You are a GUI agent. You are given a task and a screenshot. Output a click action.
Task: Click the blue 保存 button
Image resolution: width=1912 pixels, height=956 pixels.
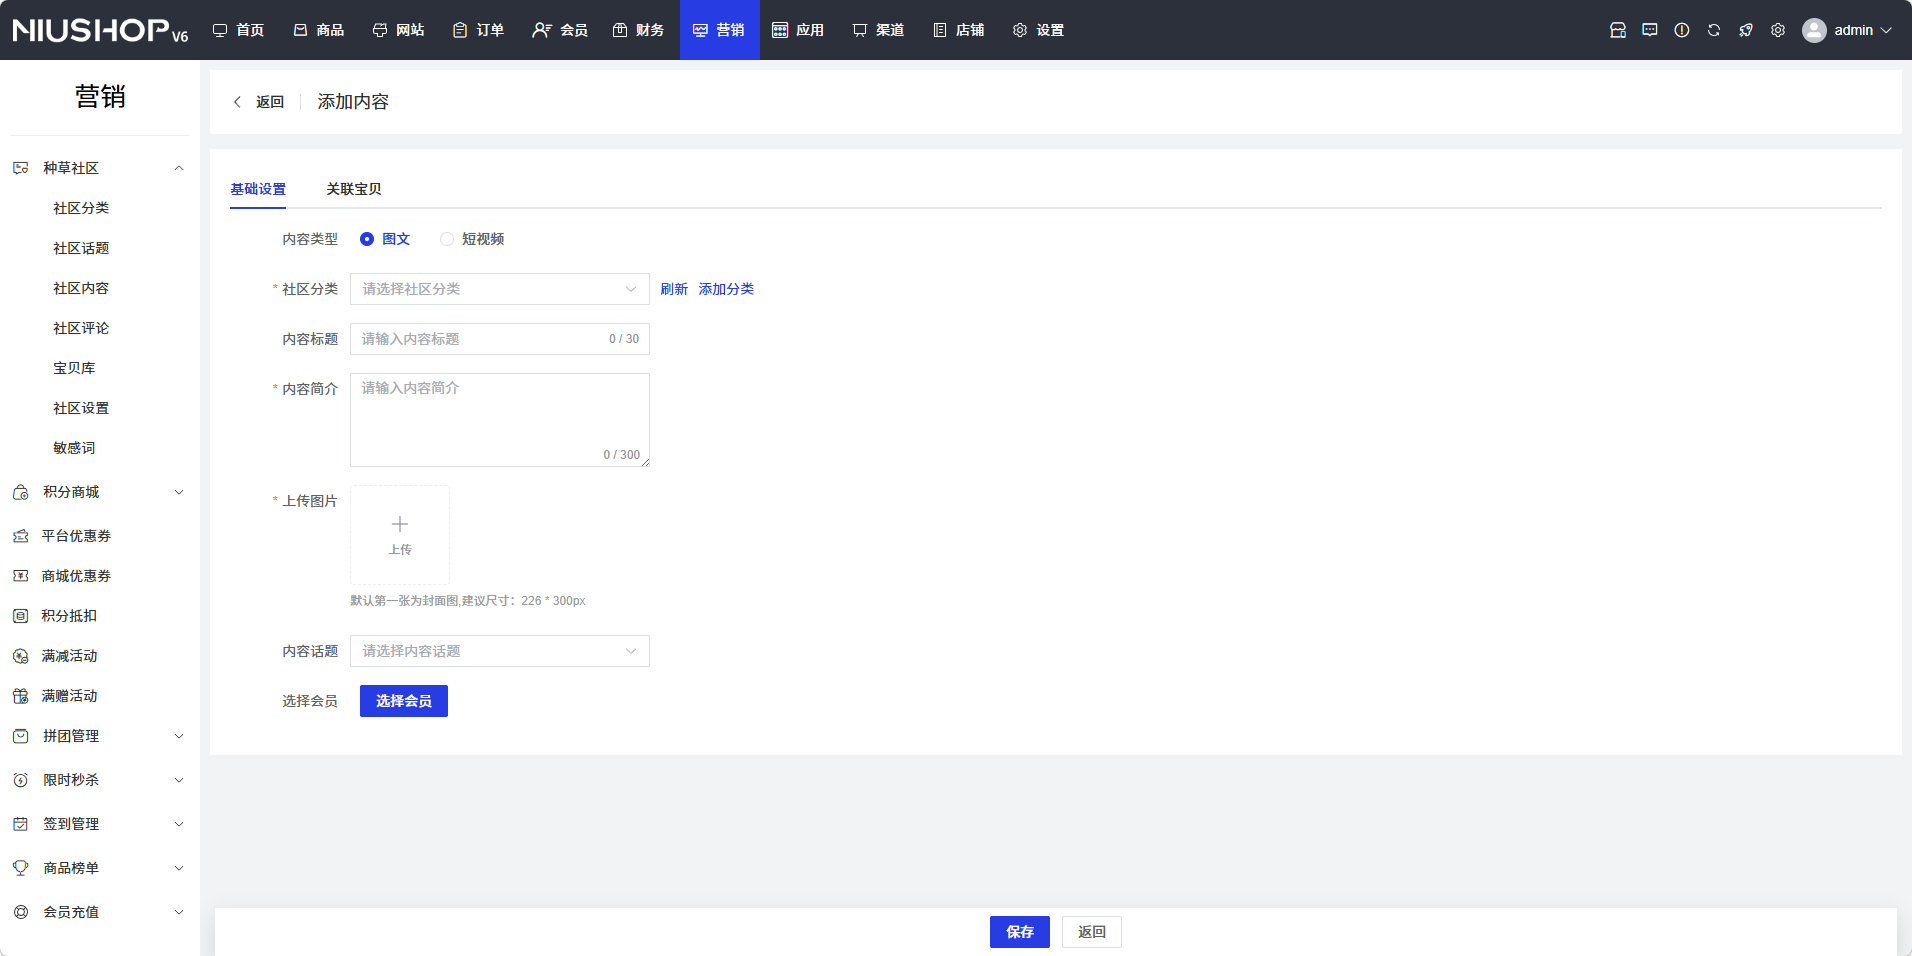coord(1019,932)
